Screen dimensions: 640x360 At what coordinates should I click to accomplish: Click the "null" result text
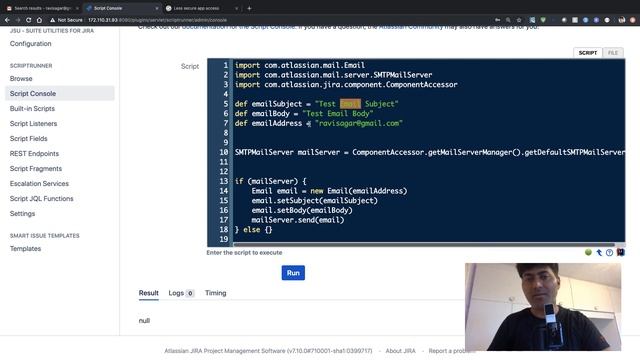pyautogui.click(x=144, y=321)
